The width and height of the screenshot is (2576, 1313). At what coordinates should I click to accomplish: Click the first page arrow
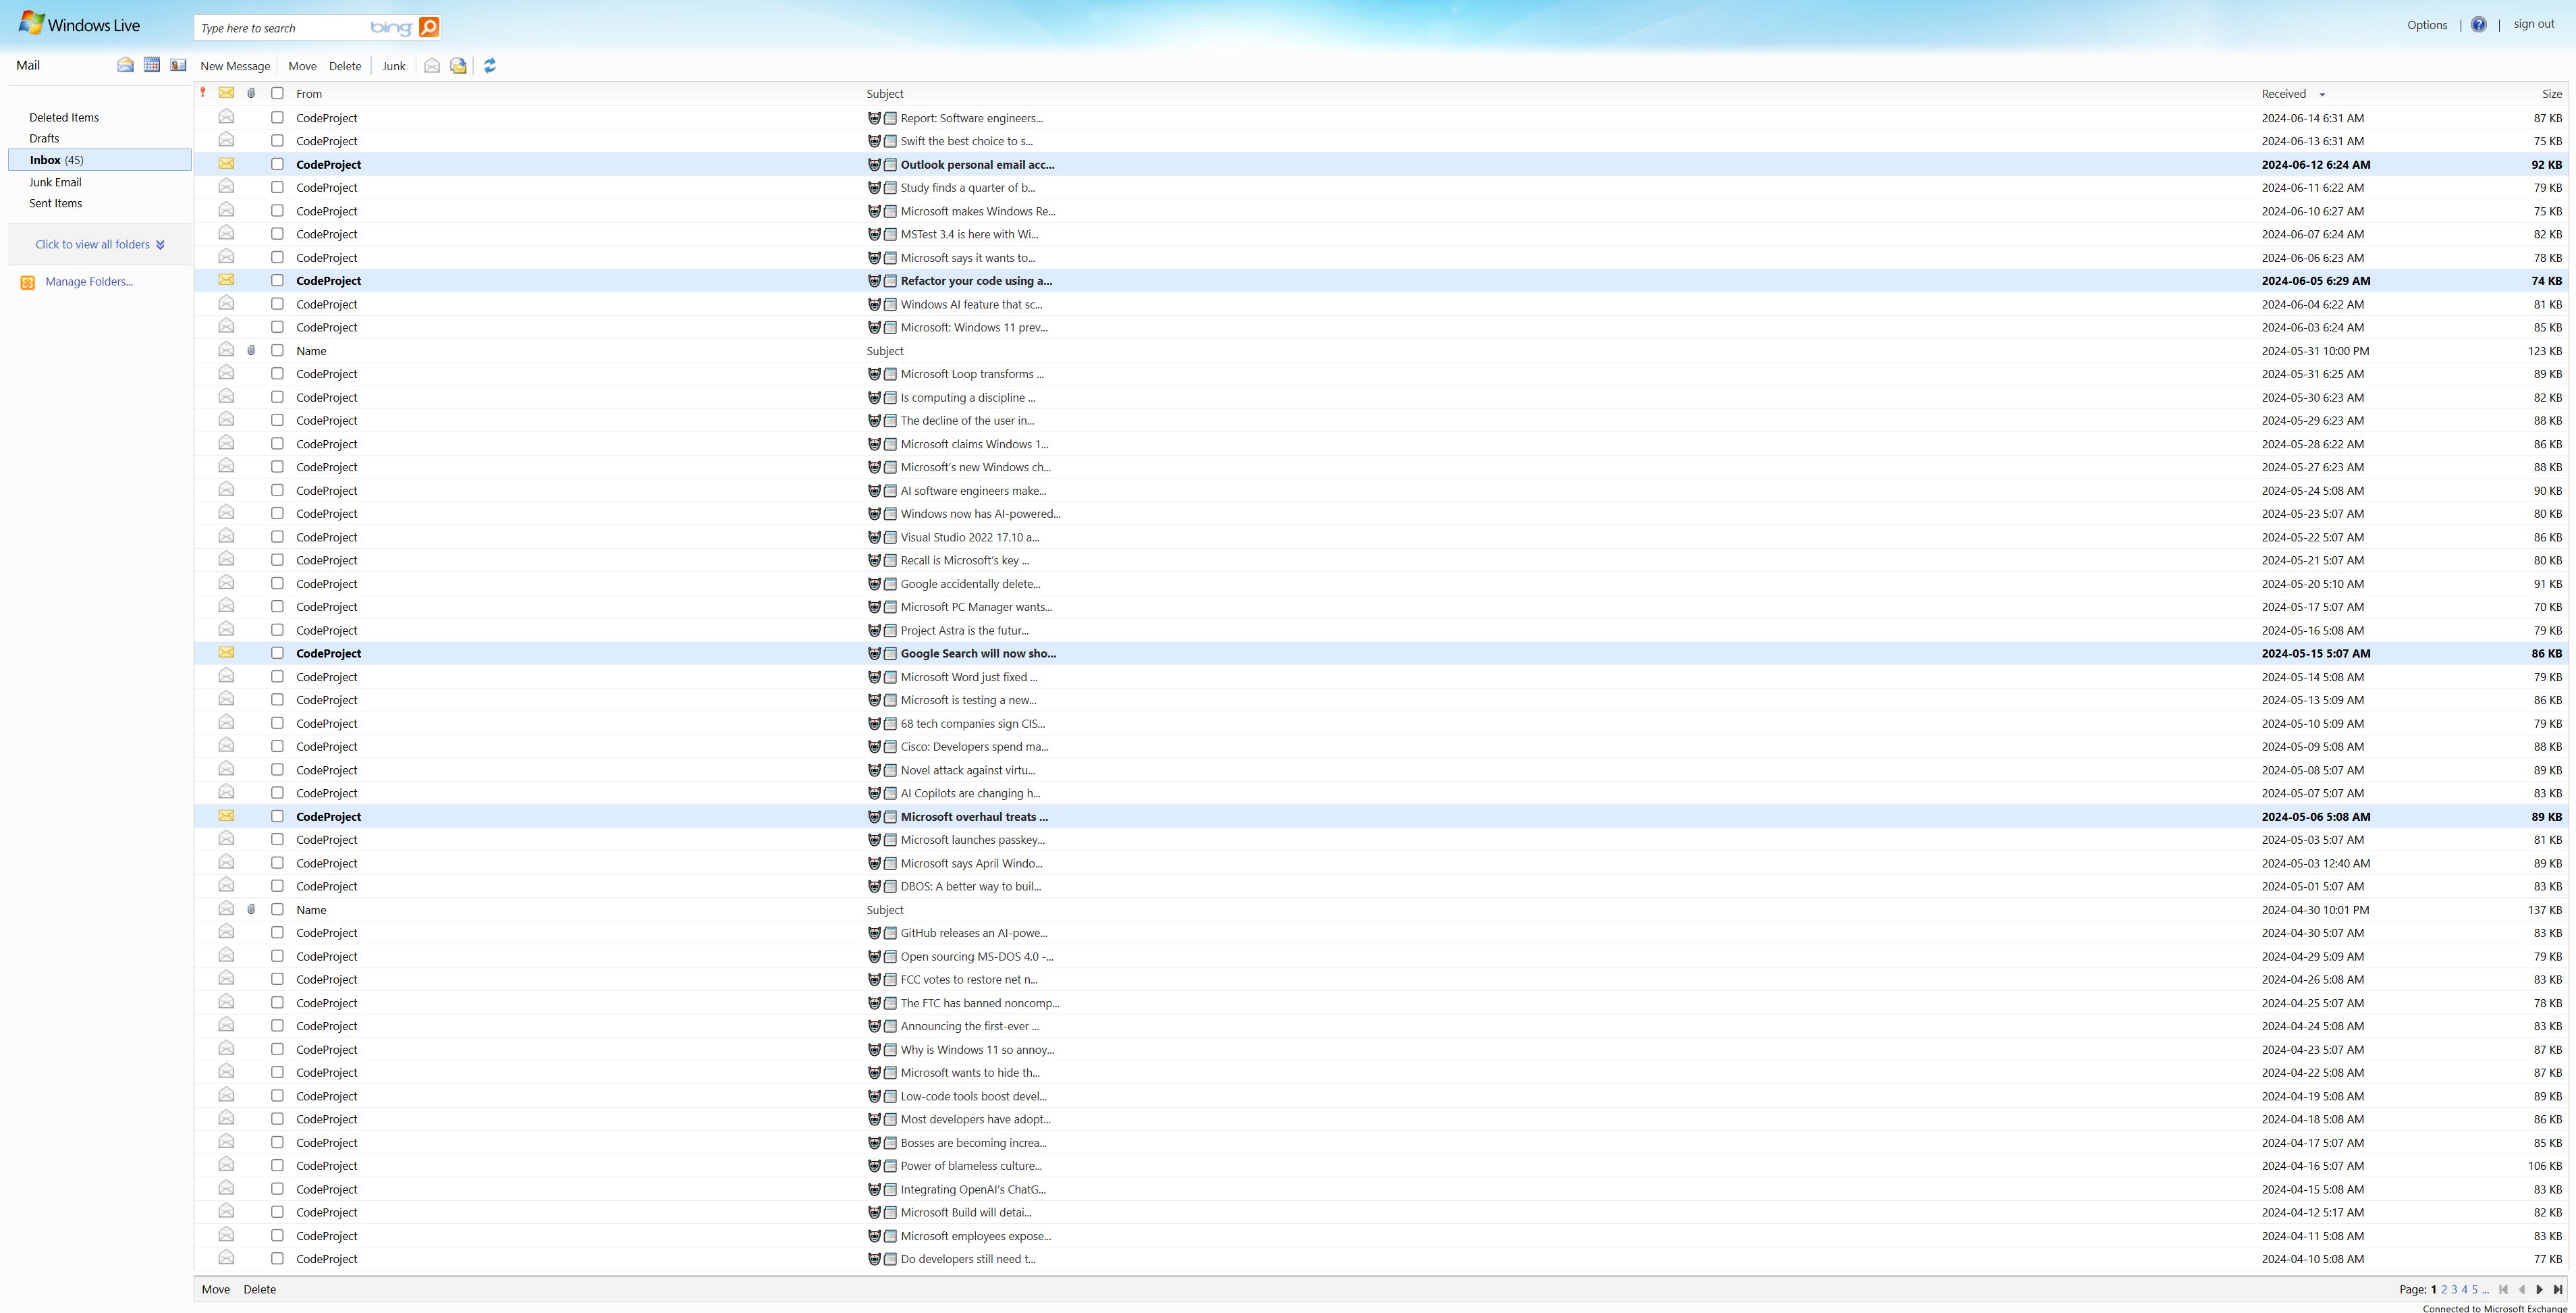coord(2503,1289)
